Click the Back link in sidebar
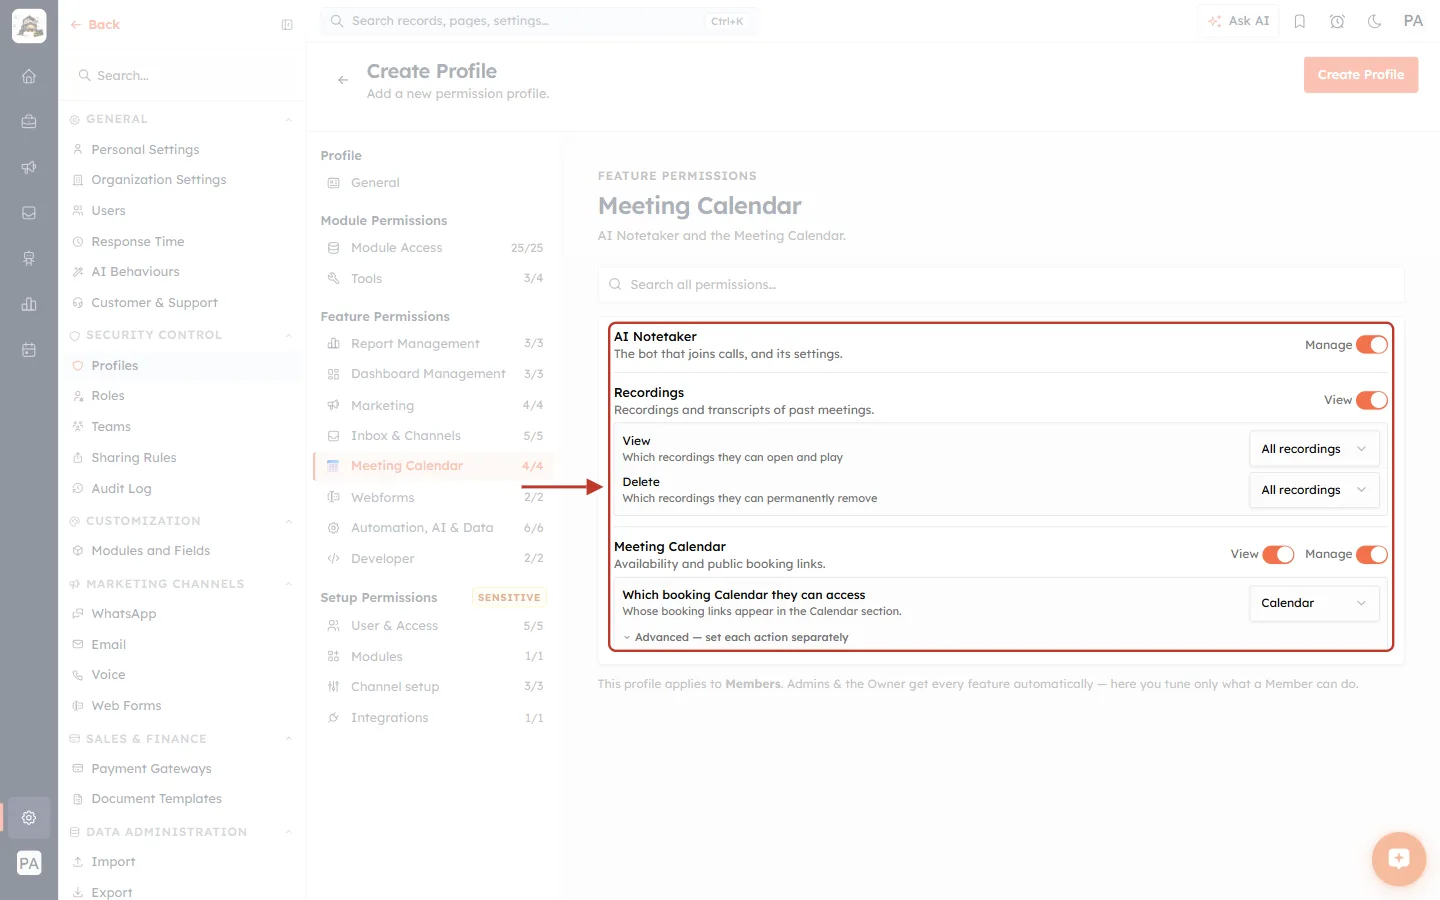 95,25
